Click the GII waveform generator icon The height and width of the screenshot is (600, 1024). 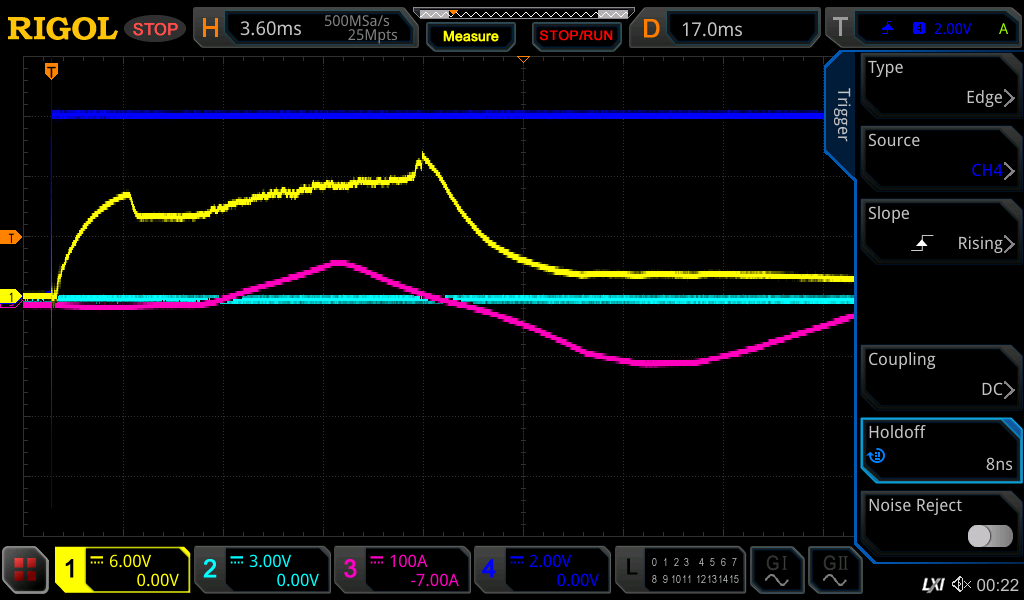(834, 570)
